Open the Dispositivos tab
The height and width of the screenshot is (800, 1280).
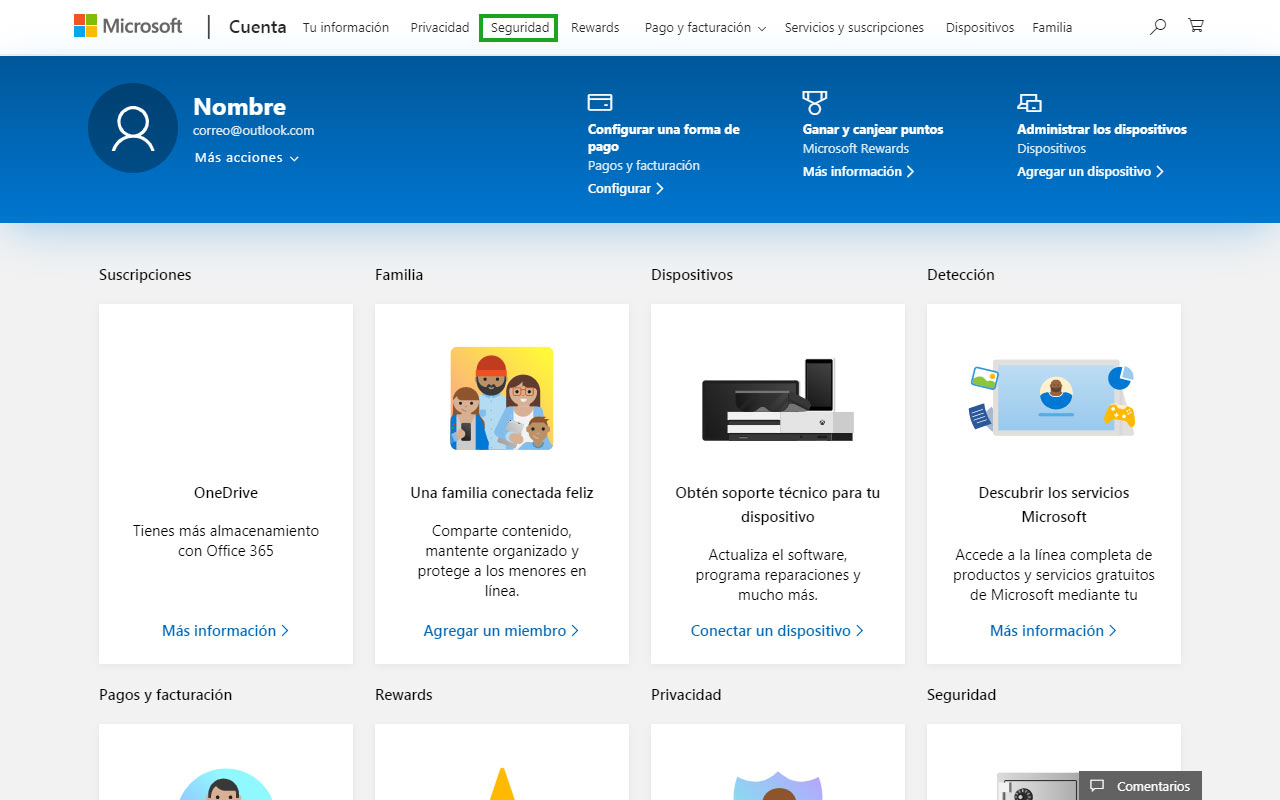click(980, 28)
